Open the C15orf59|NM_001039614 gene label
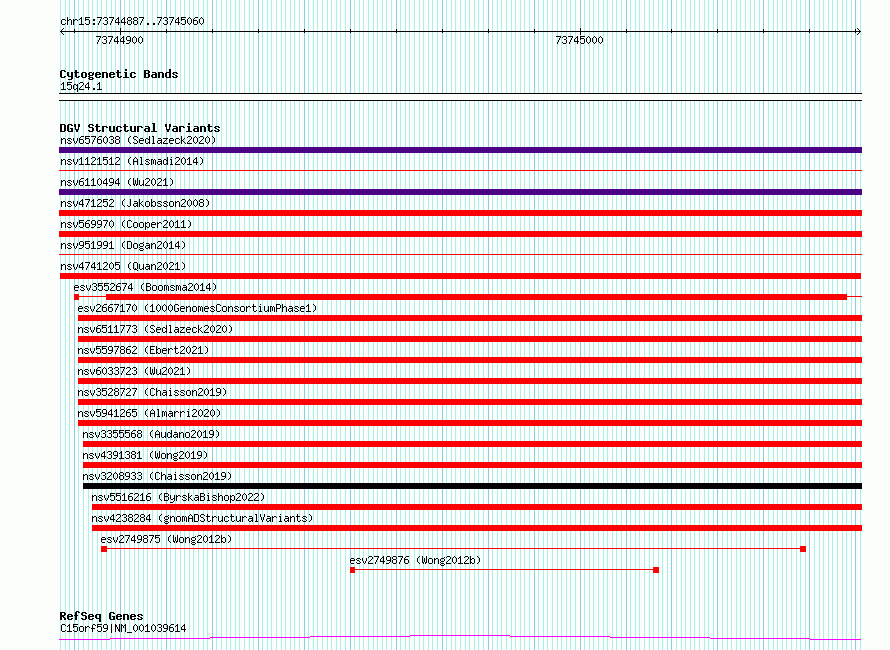Screen dimensions: 890x650 pos(123,628)
